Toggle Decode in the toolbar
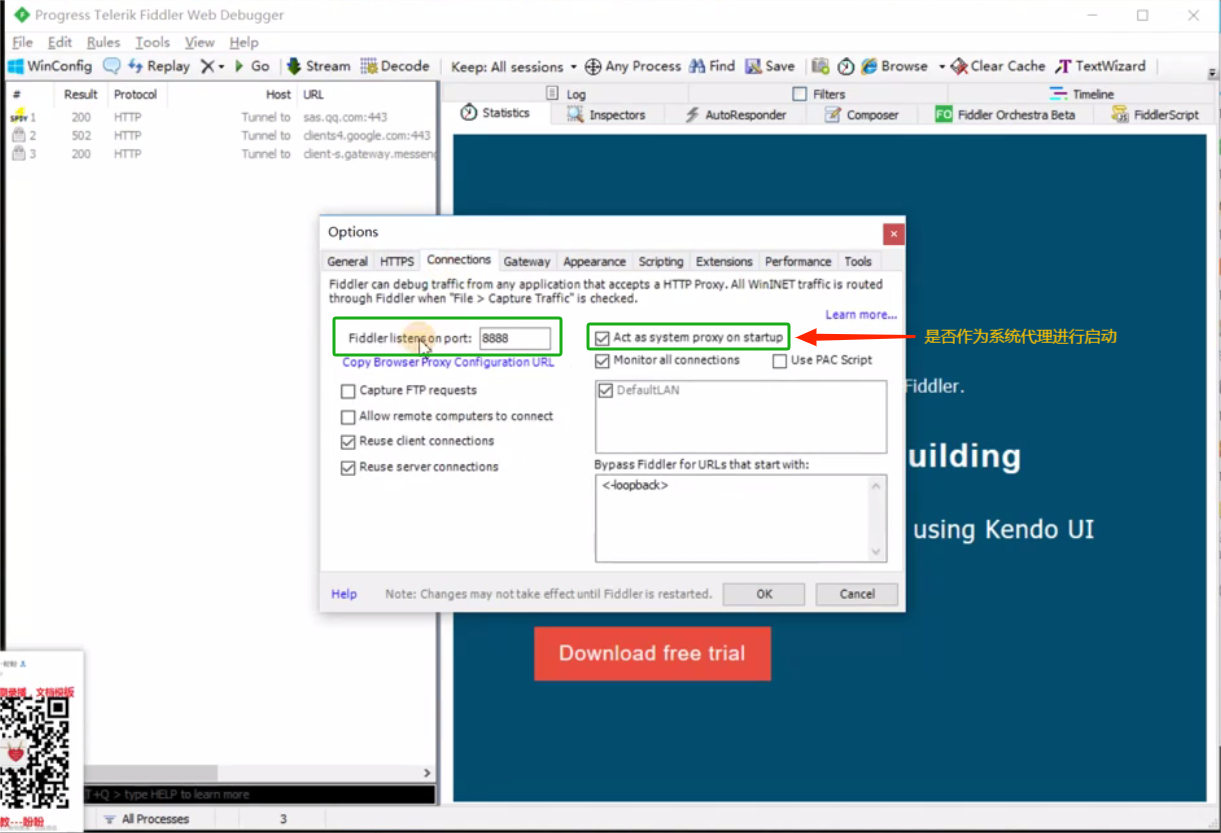Viewport: 1221px width, 833px height. (x=395, y=66)
